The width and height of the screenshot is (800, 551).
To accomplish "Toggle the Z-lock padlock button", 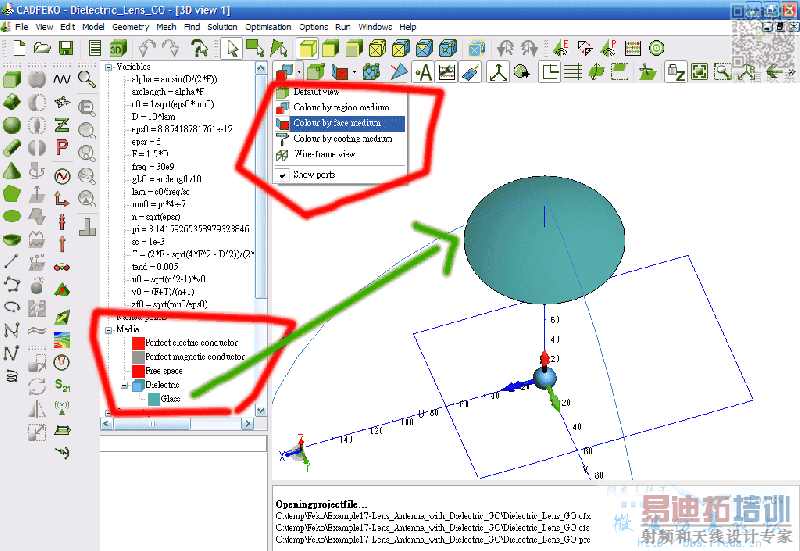I will coord(676,72).
